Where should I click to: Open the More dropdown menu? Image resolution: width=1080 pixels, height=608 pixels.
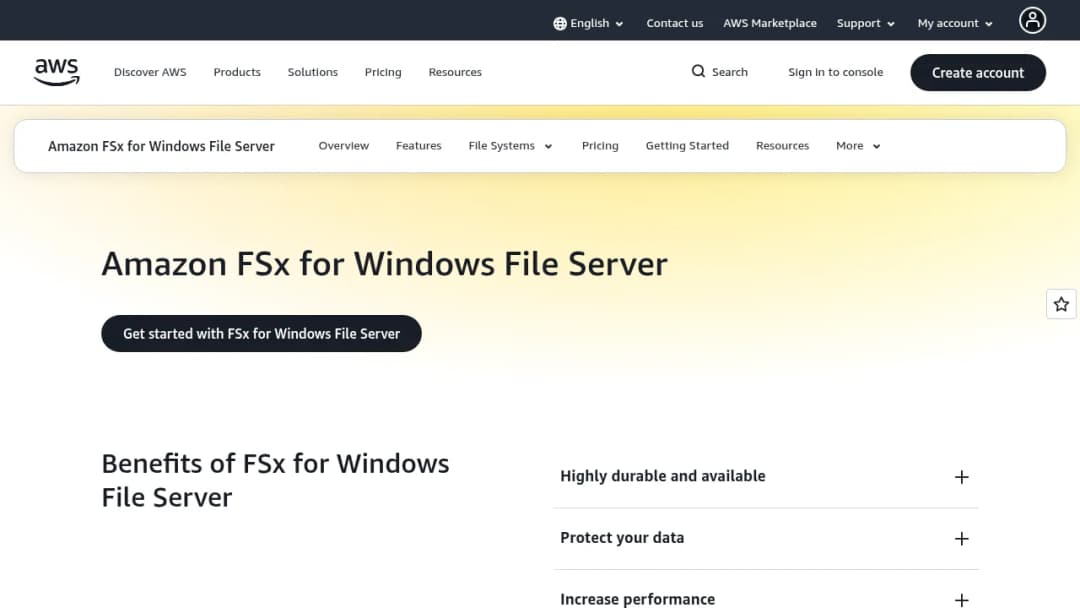[x=858, y=146]
